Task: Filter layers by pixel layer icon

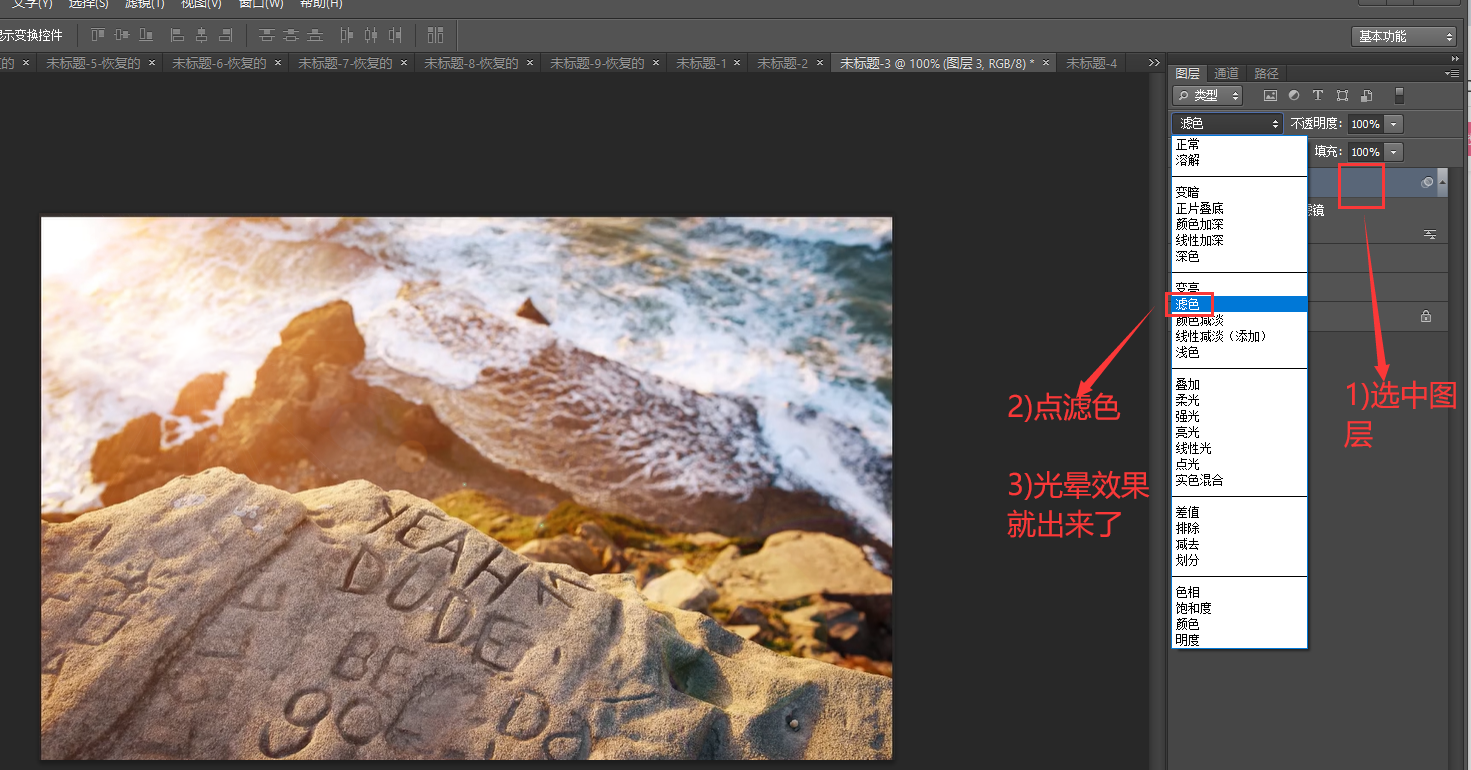Action: [1271, 96]
